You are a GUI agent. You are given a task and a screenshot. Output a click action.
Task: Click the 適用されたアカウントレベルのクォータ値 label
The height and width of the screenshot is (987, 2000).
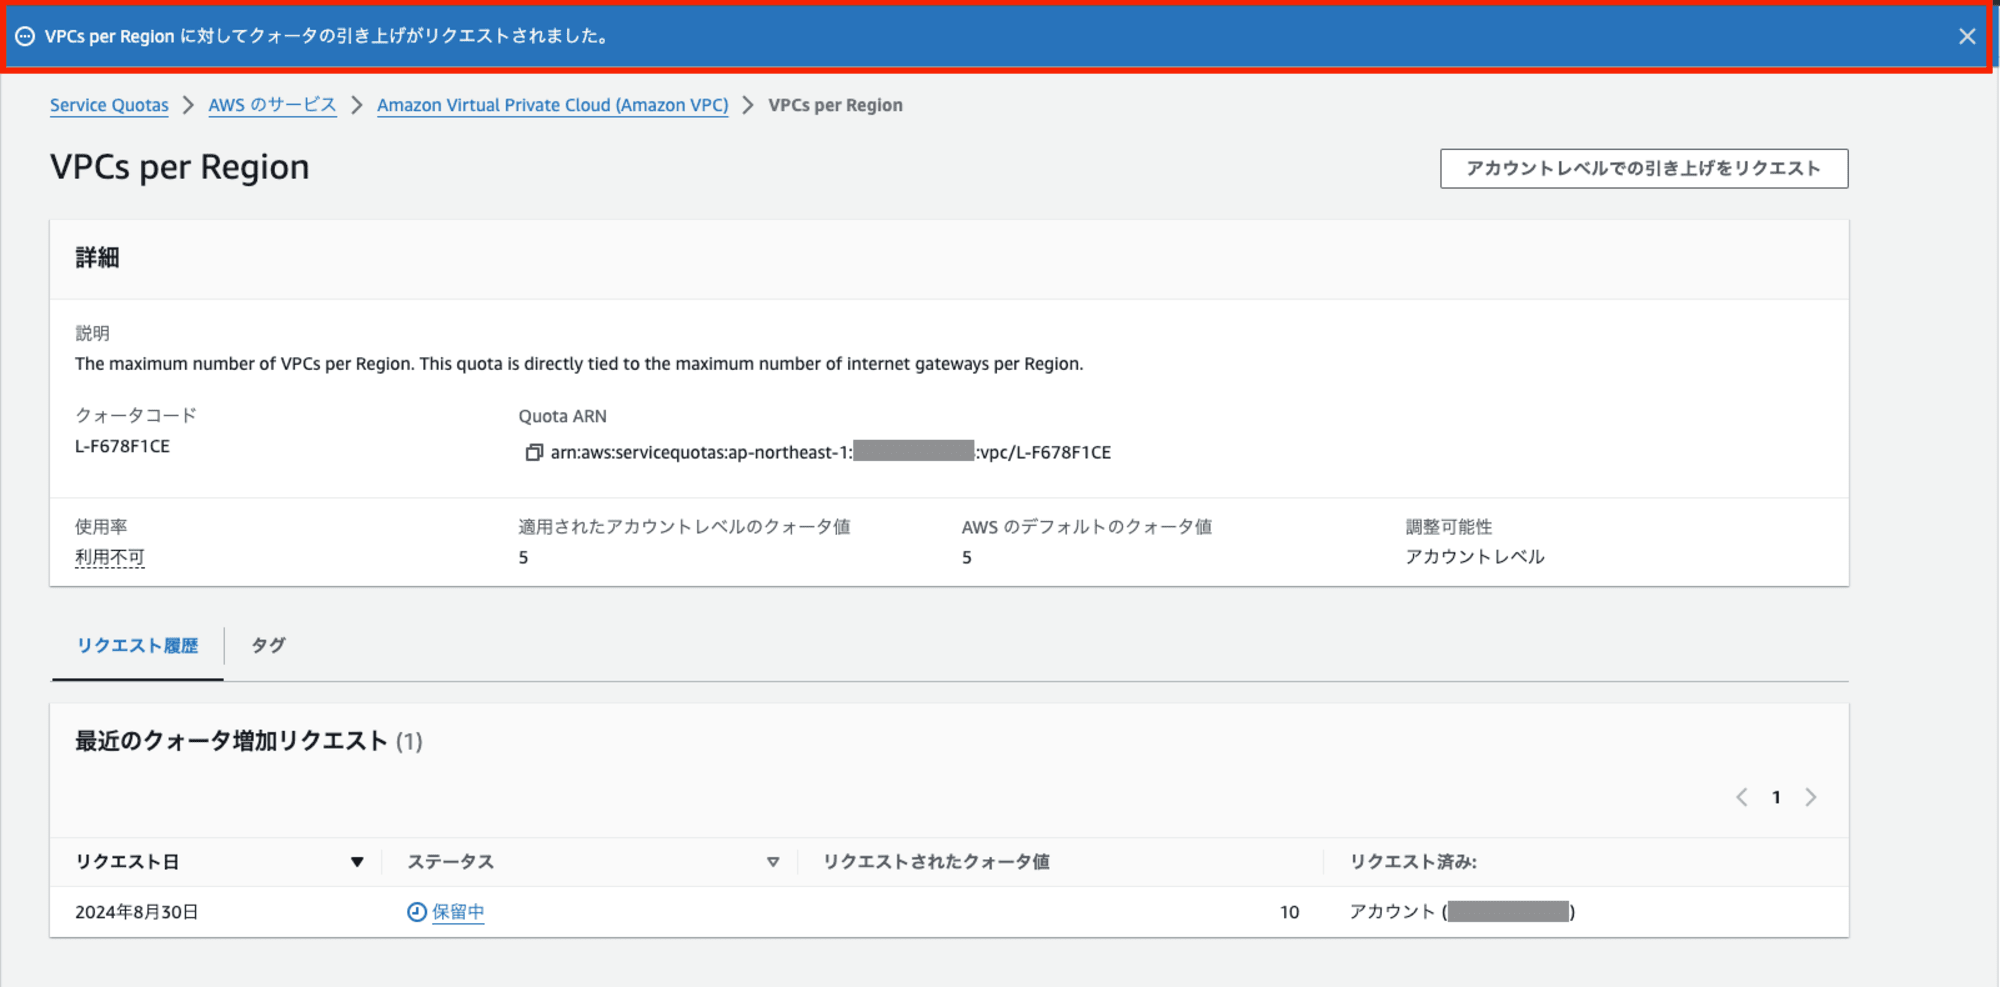coord(684,527)
